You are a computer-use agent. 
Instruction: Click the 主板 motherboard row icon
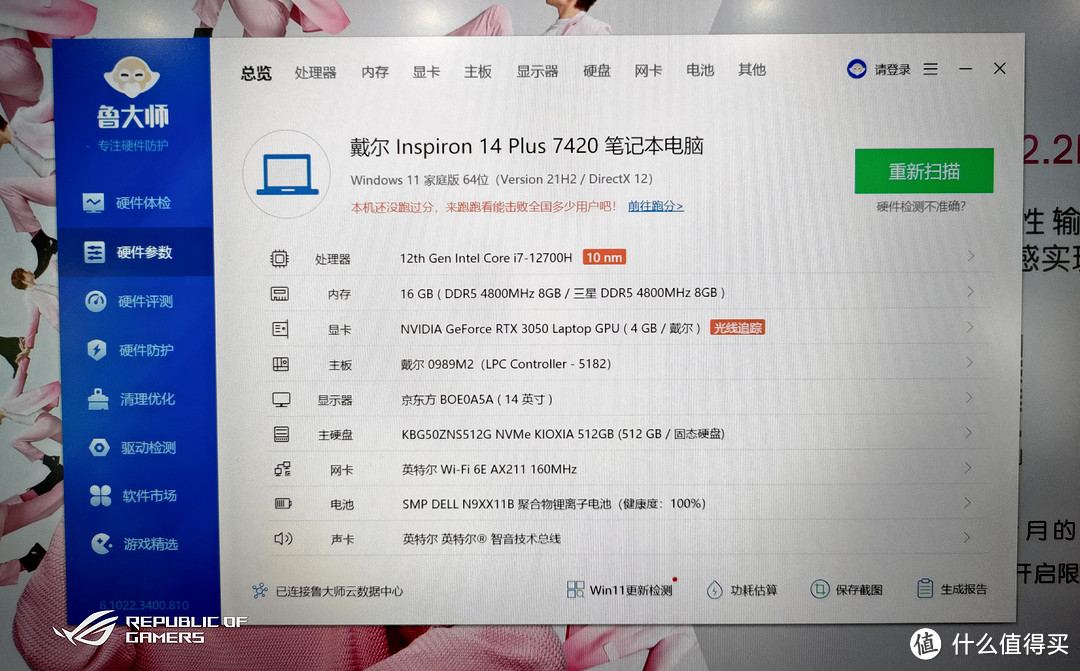280,364
